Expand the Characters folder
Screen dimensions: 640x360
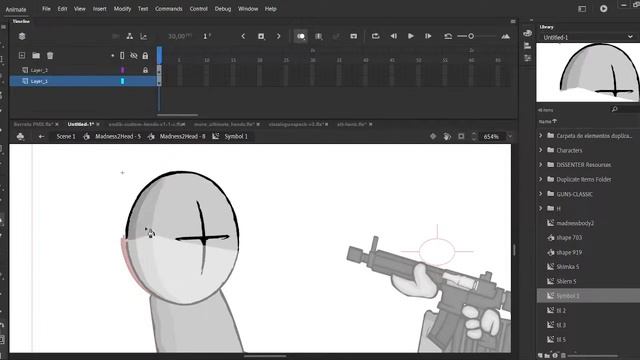click(x=541, y=150)
